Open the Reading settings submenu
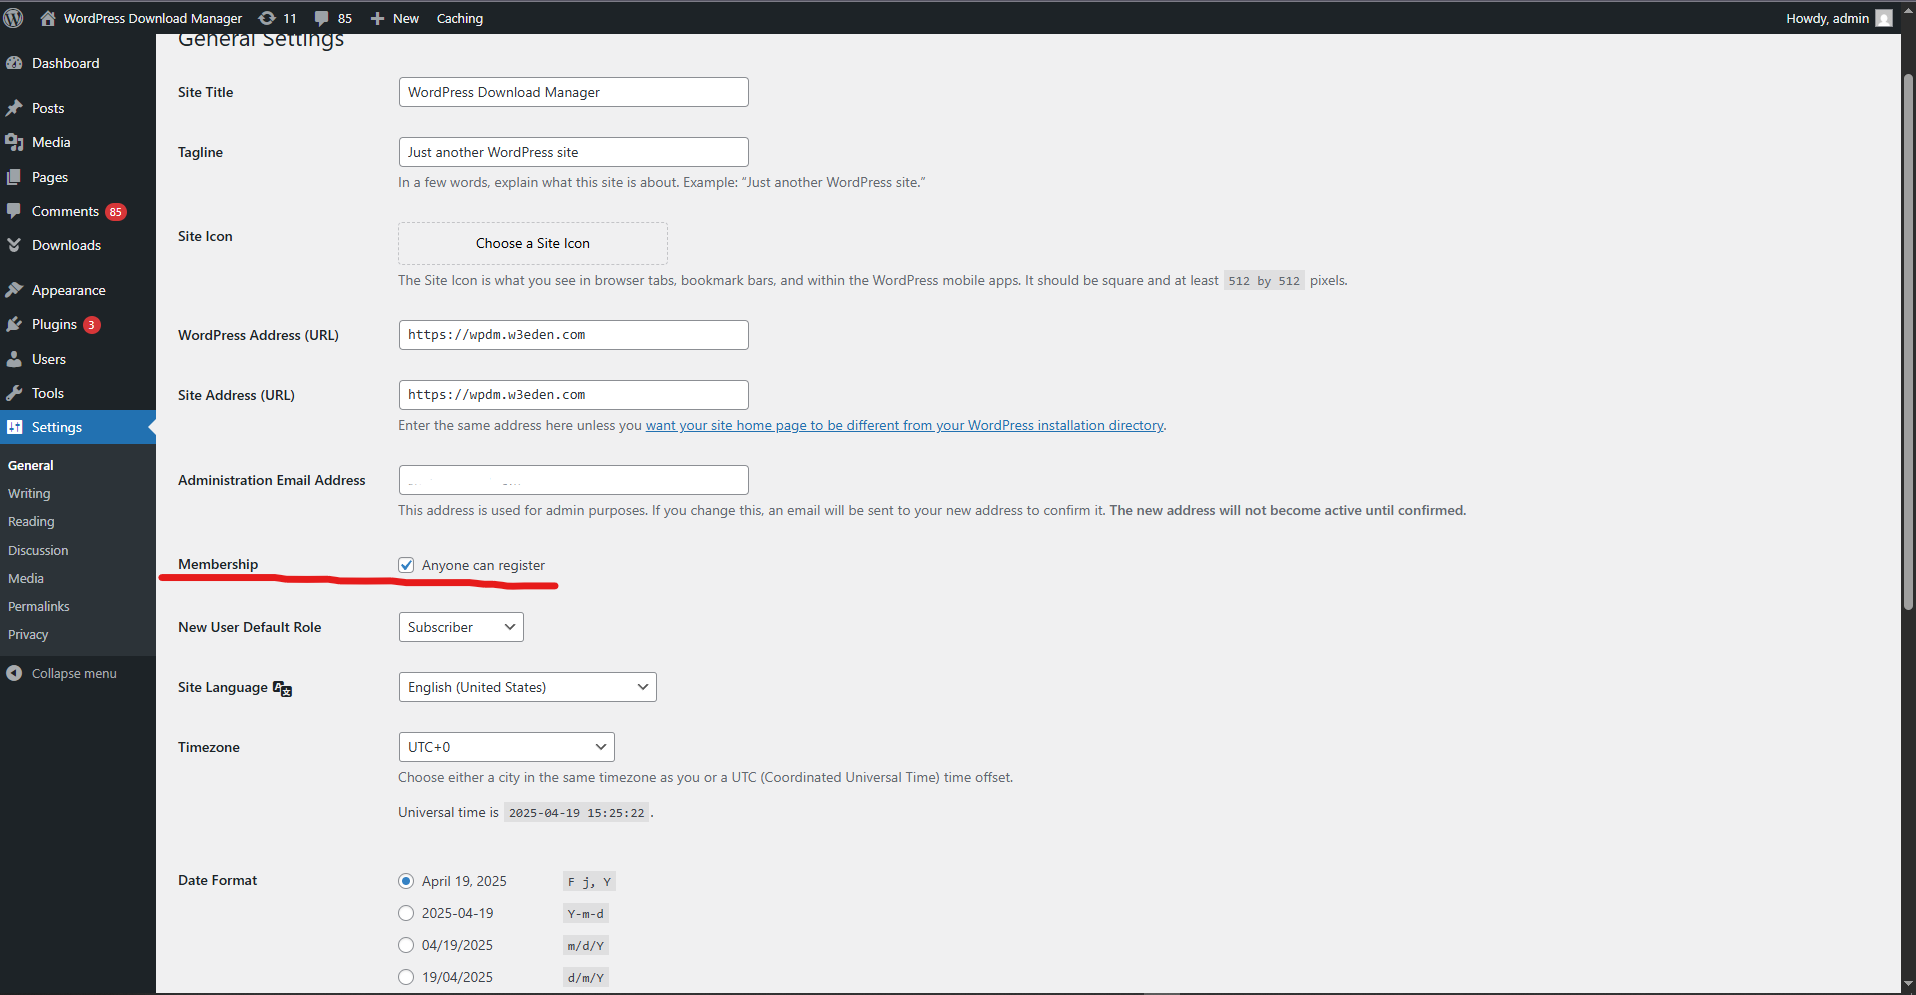This screenshot has width=1916, height=995. 31,521
